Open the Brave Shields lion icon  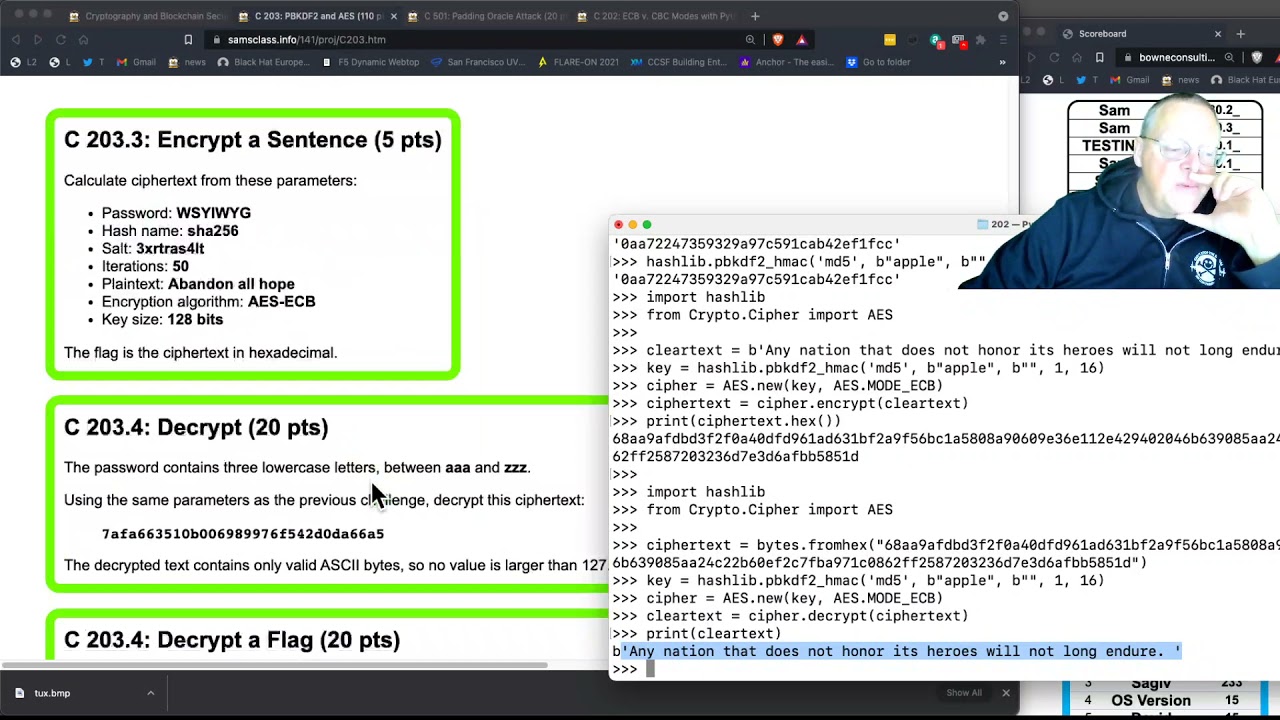pyautogui.click(x=778, y=40)
